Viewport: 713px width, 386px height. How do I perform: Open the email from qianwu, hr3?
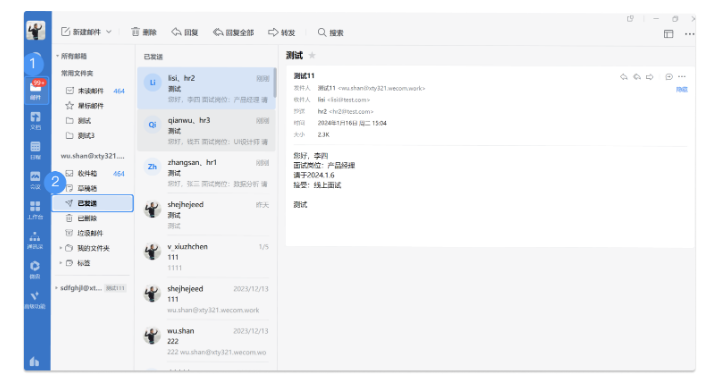pyautogui.click(x=206, y=130)
